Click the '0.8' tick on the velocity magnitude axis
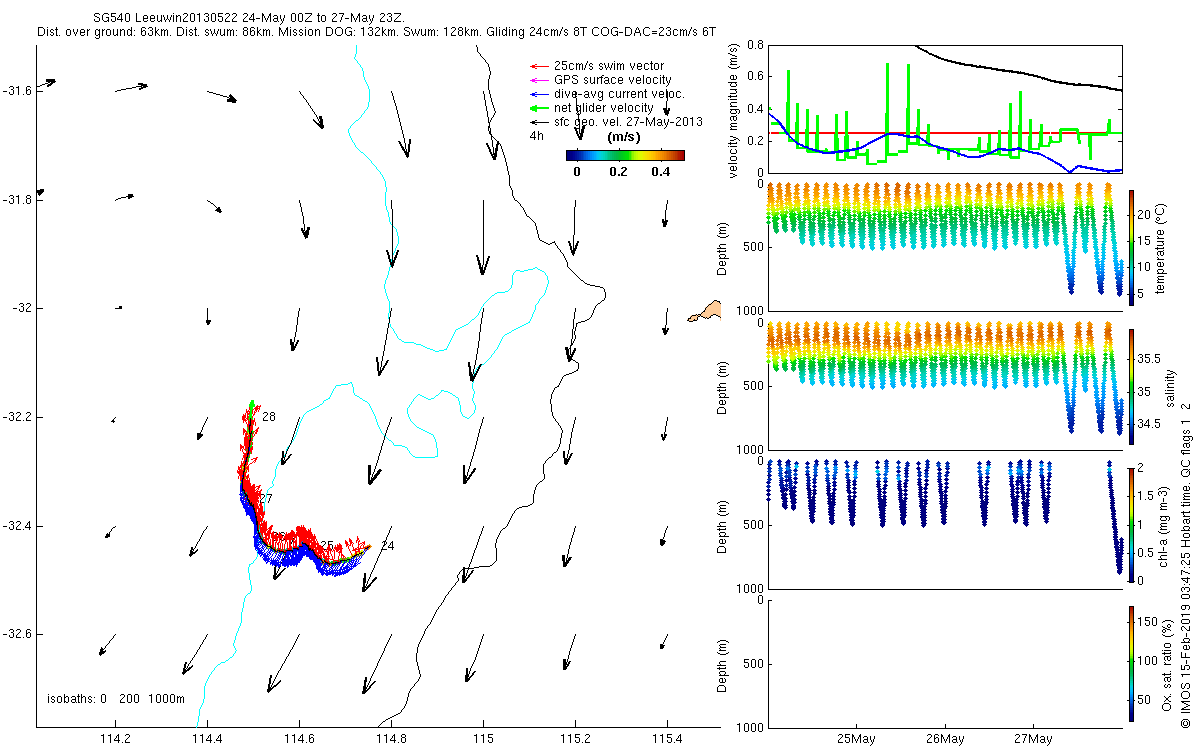 click(754, 45)
